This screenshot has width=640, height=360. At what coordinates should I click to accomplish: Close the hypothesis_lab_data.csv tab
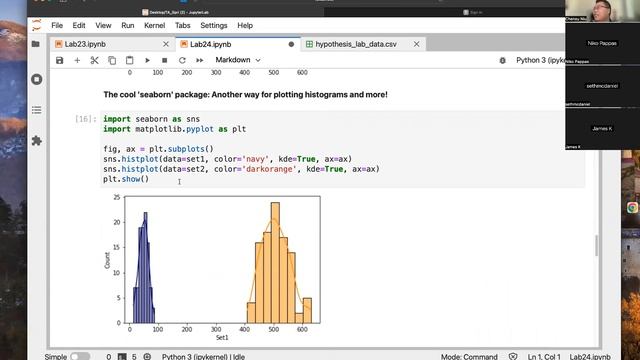(416, 44)
